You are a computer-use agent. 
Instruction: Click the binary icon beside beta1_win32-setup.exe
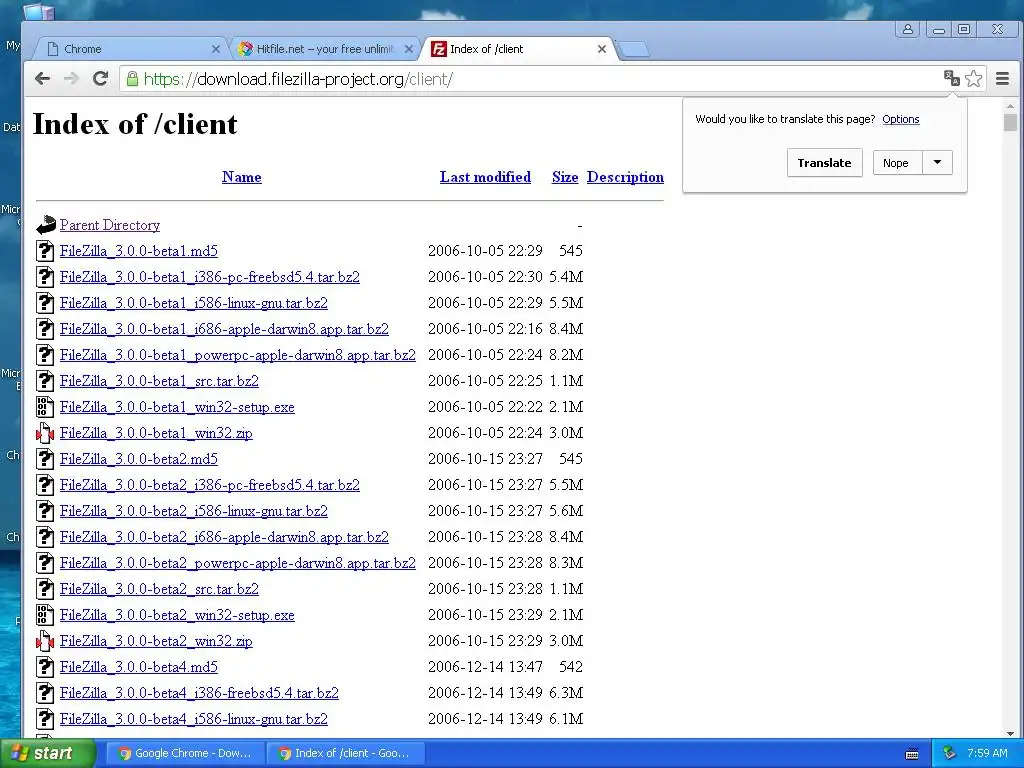pyautogui.click(x=44, y=407)
